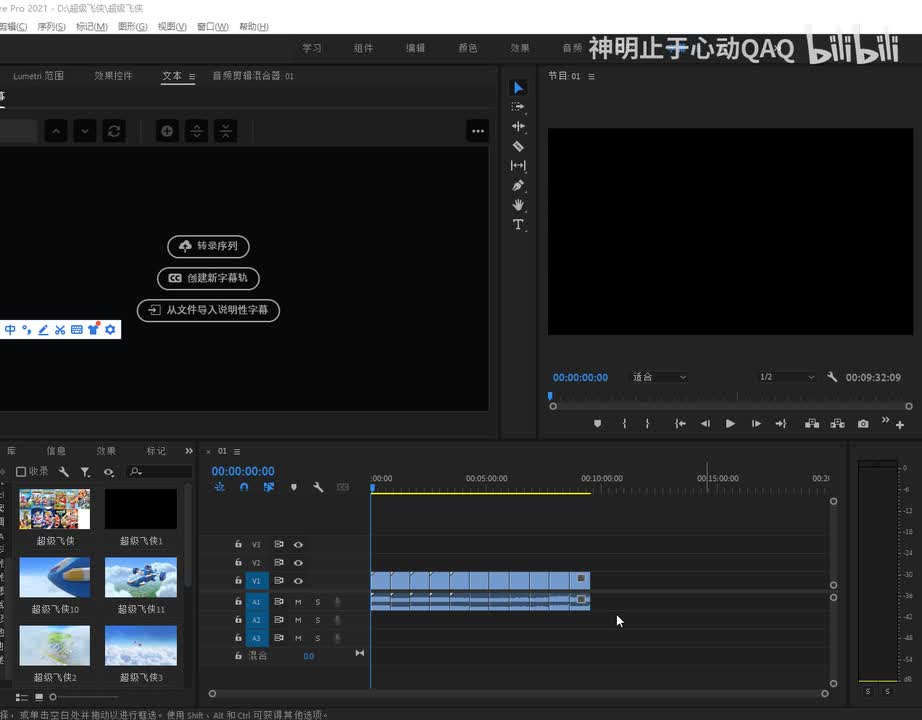Open timeline display settings wrench
Viewport: 922px width, 720px height.
pos(318,487)
